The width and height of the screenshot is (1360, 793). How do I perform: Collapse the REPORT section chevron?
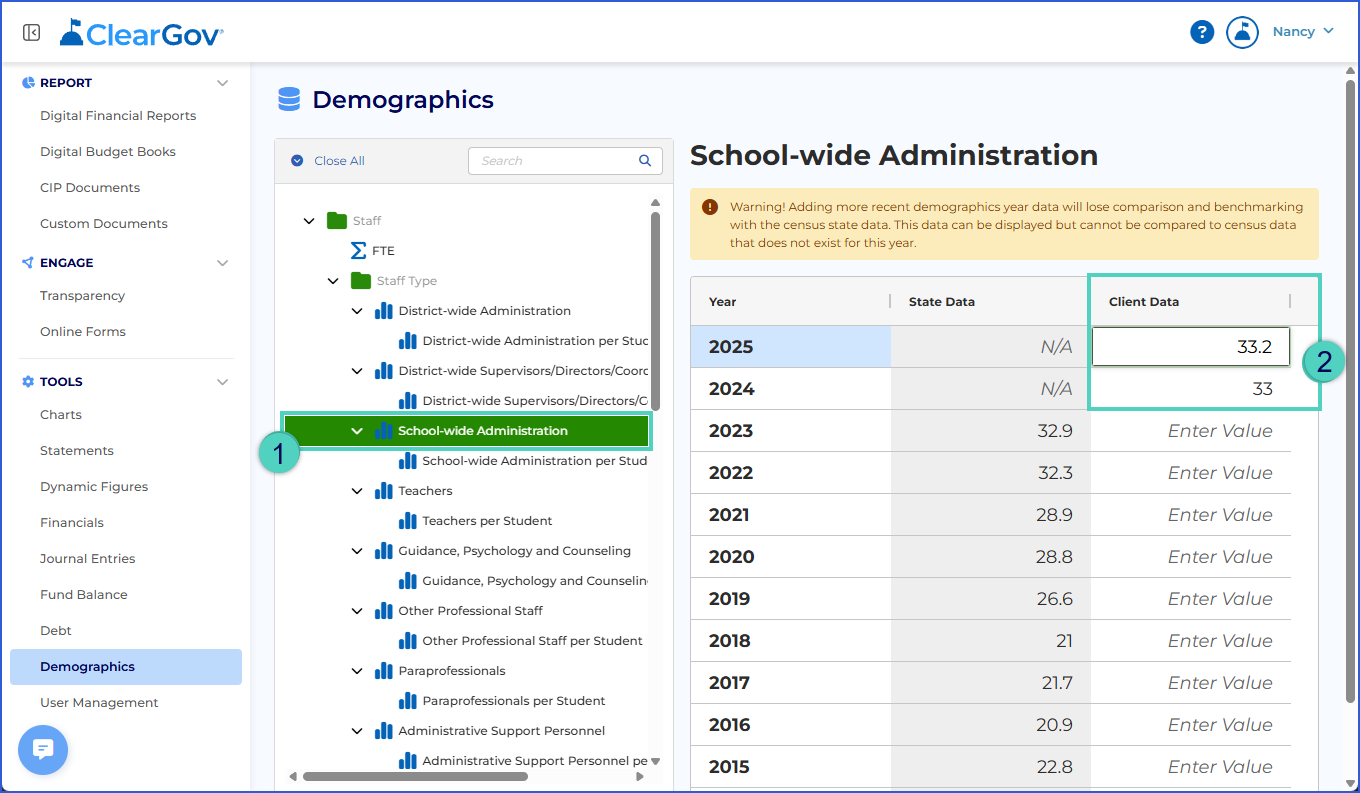[x=222, y=83]
